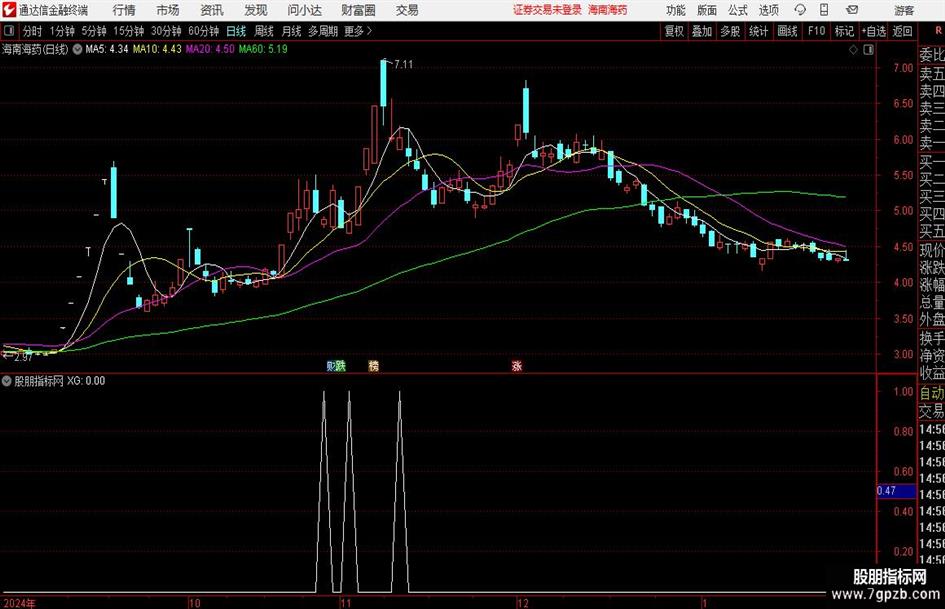Open the 发现 menu

coord(256,10)
